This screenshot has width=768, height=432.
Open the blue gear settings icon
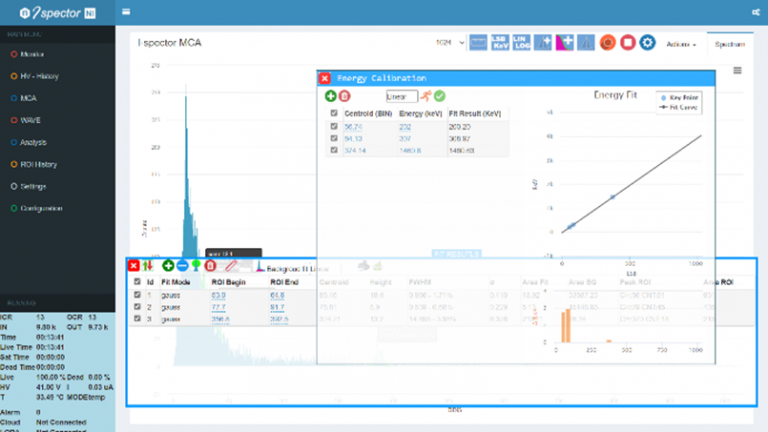[647, 43]
